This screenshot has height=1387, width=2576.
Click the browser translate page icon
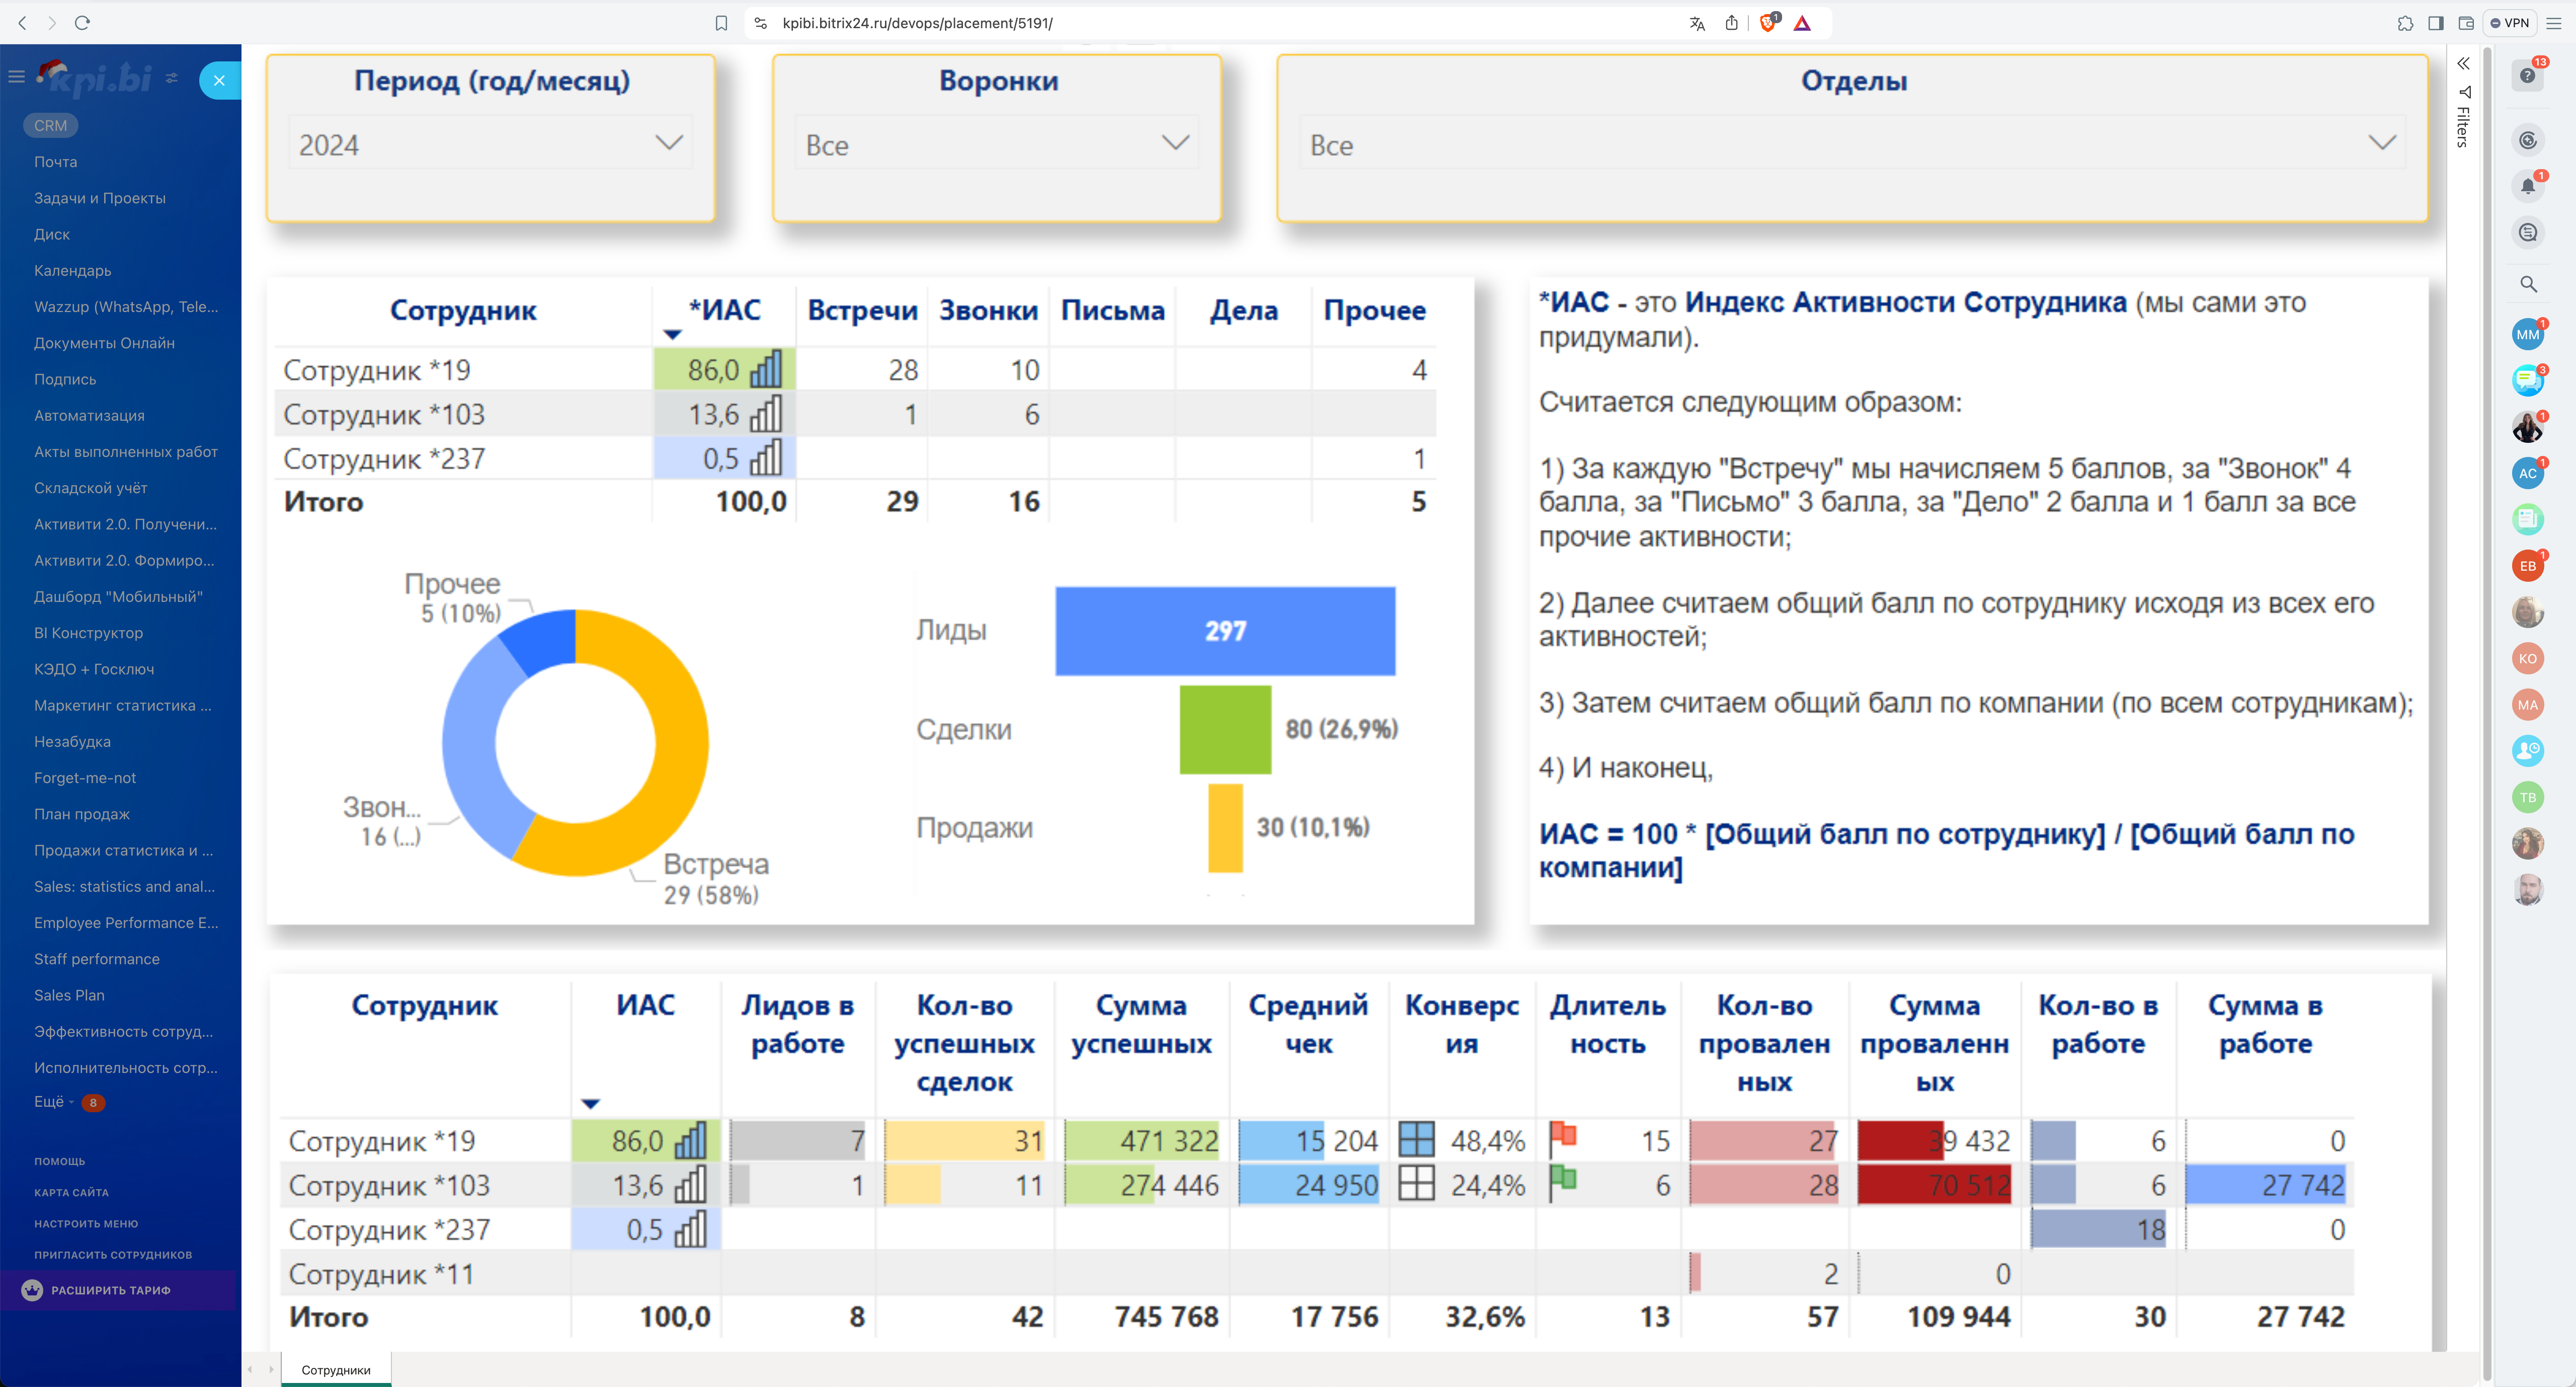tap(1696, 23)
